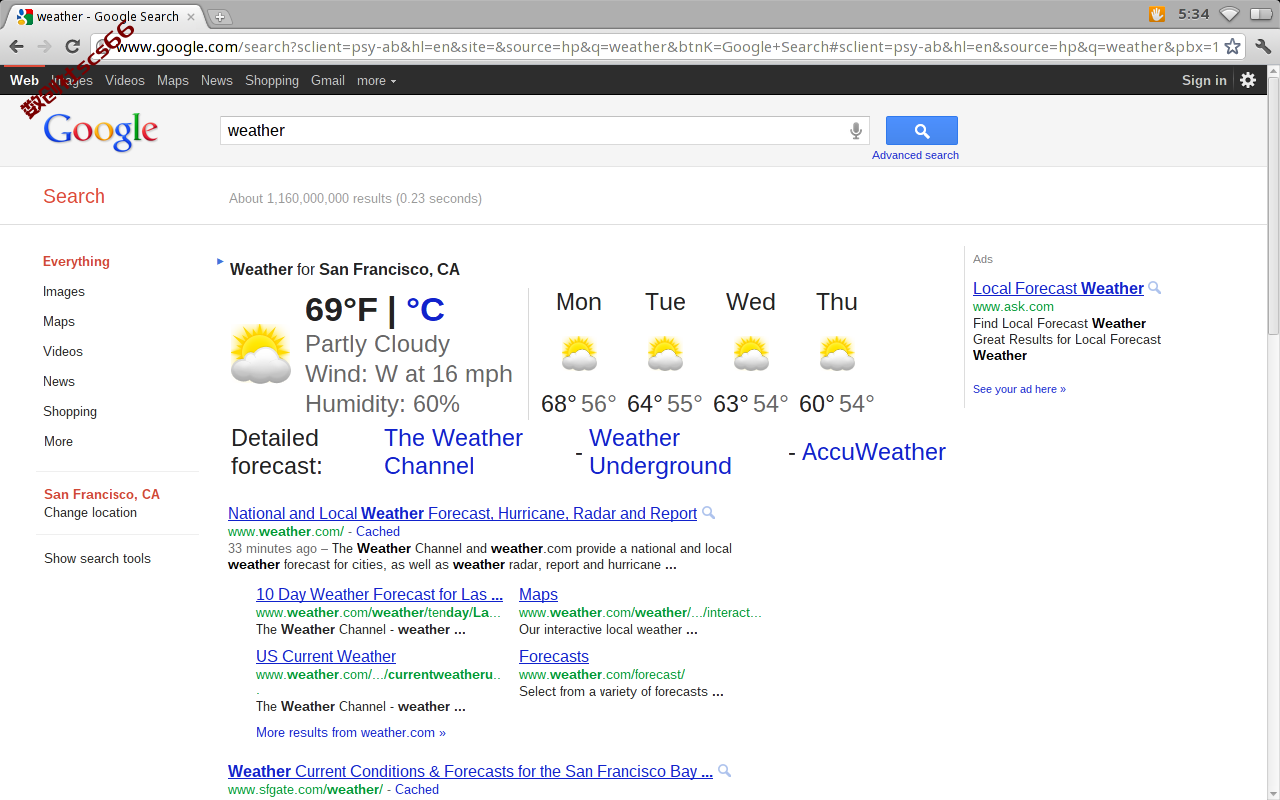Click Thursday's forecast weather icon
Screen dimensions: 1280x800
(837, 353)
